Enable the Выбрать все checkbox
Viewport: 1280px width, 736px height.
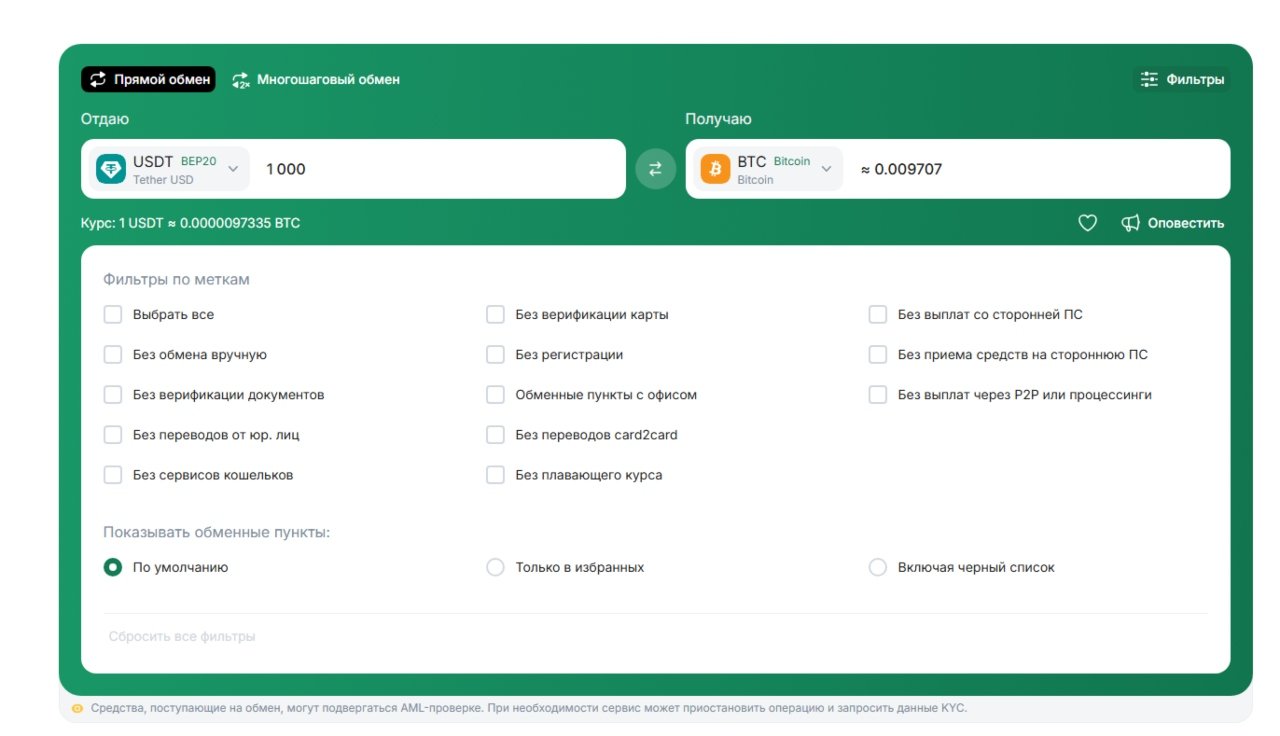click(113, 314)
